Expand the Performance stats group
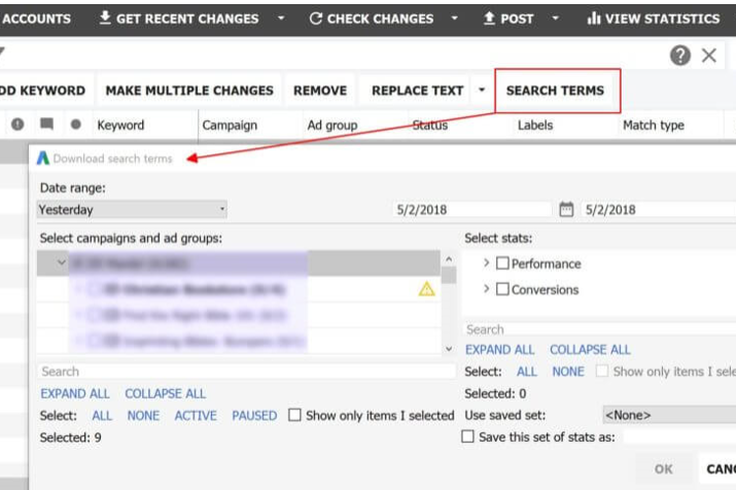Viewport: 736px width, 490px height. (x=486, y=263)
